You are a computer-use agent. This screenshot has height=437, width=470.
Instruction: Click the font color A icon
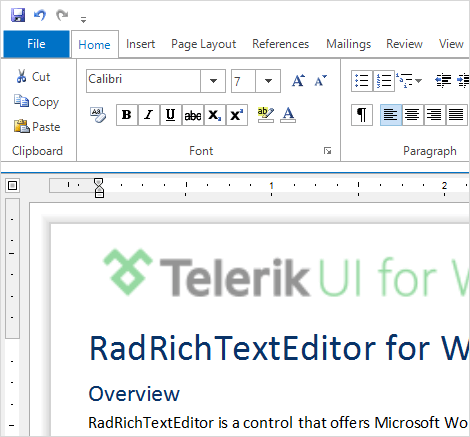288,115
